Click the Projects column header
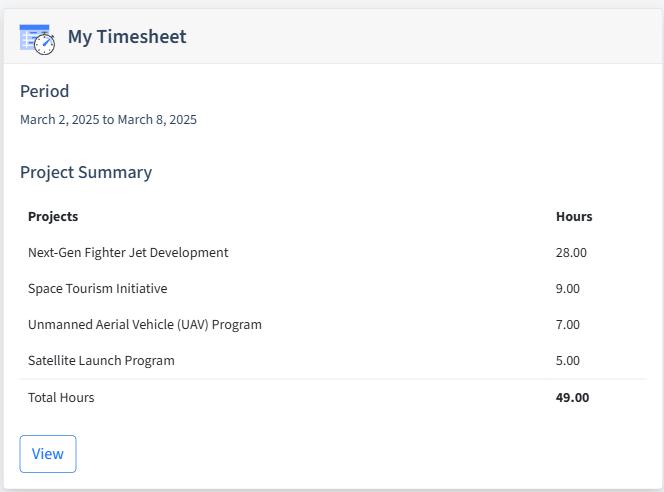 pyautogui.click(x=53, y=216)
